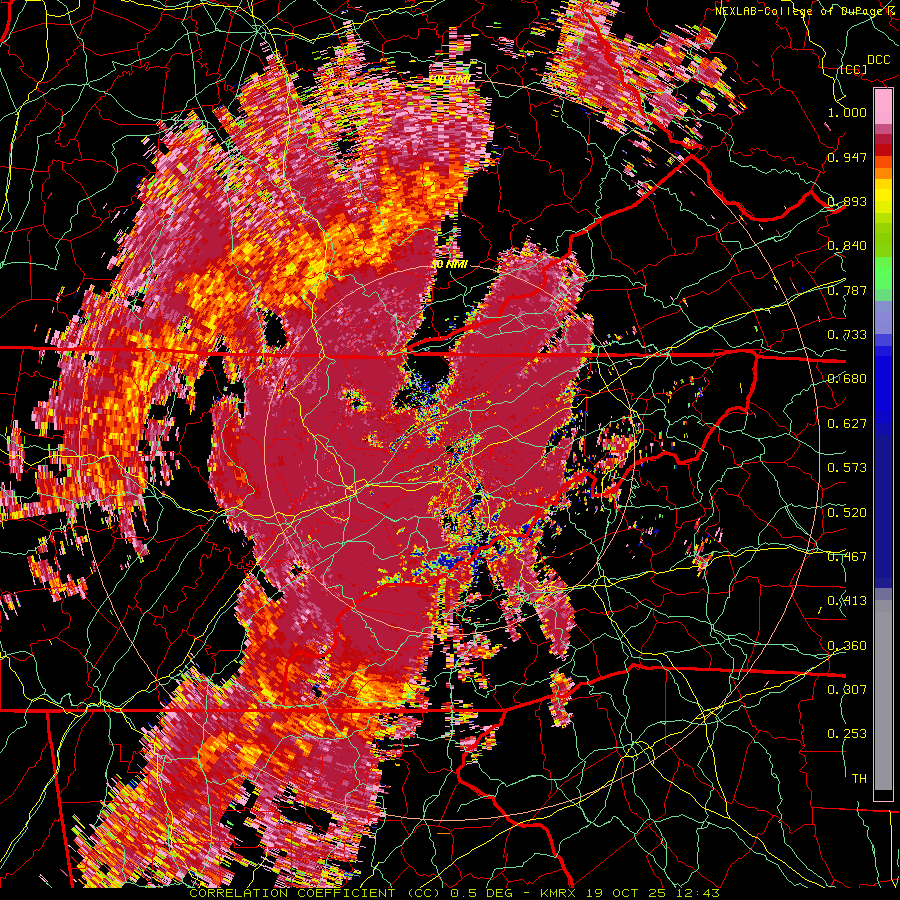The width and height of the screenshot is (900, 900).
Task: Click the [CC] unit label
Action: pos(854,69)
